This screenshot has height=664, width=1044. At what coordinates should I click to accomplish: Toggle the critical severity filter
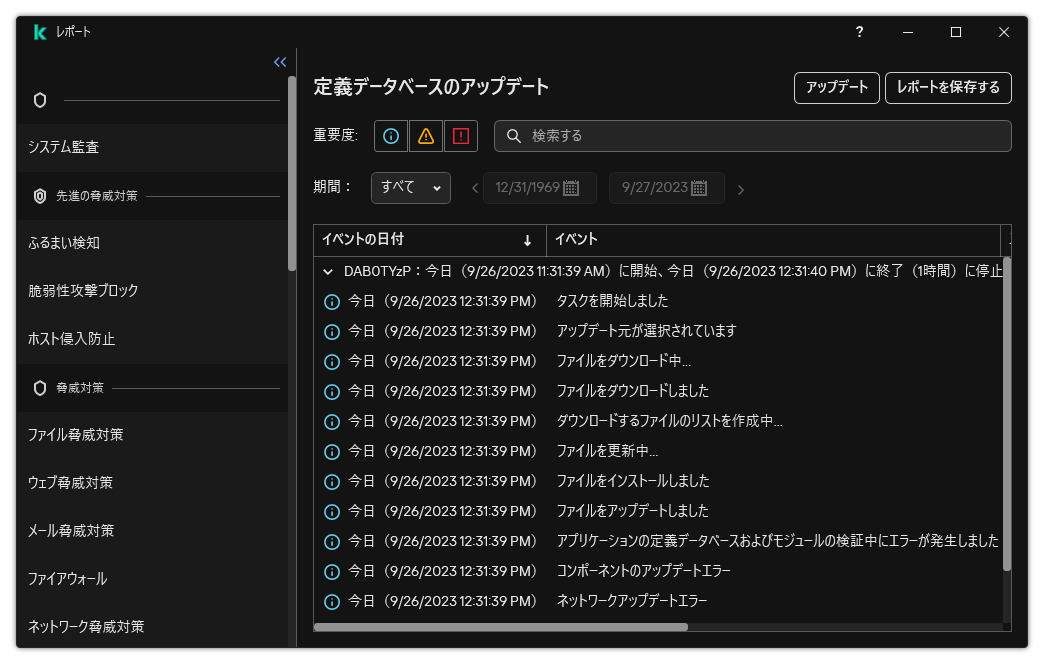pos(461,135)
